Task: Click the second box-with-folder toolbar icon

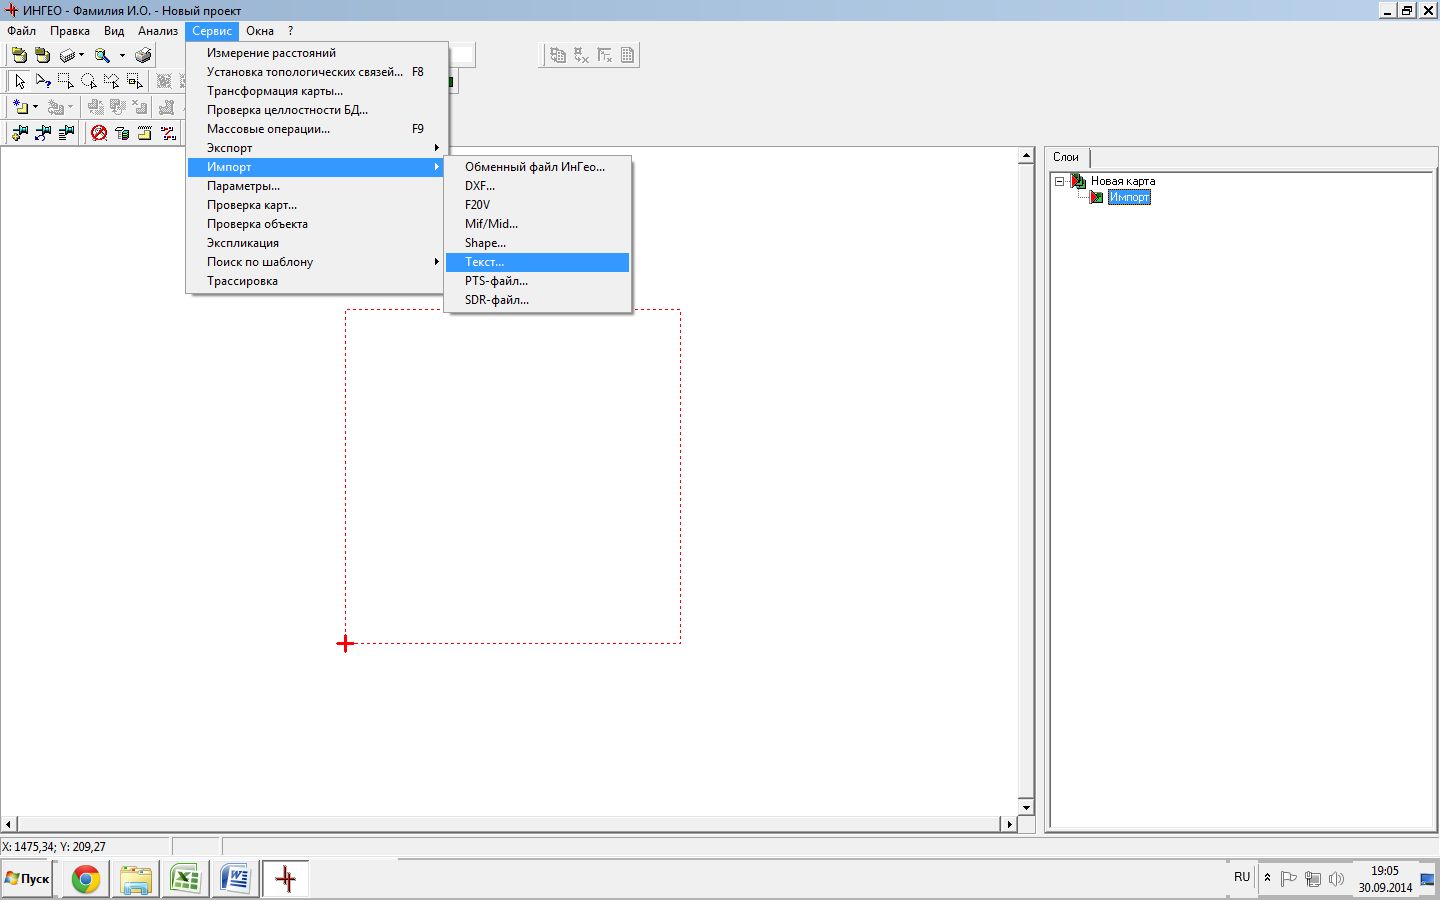Action: tap(42, 55)
